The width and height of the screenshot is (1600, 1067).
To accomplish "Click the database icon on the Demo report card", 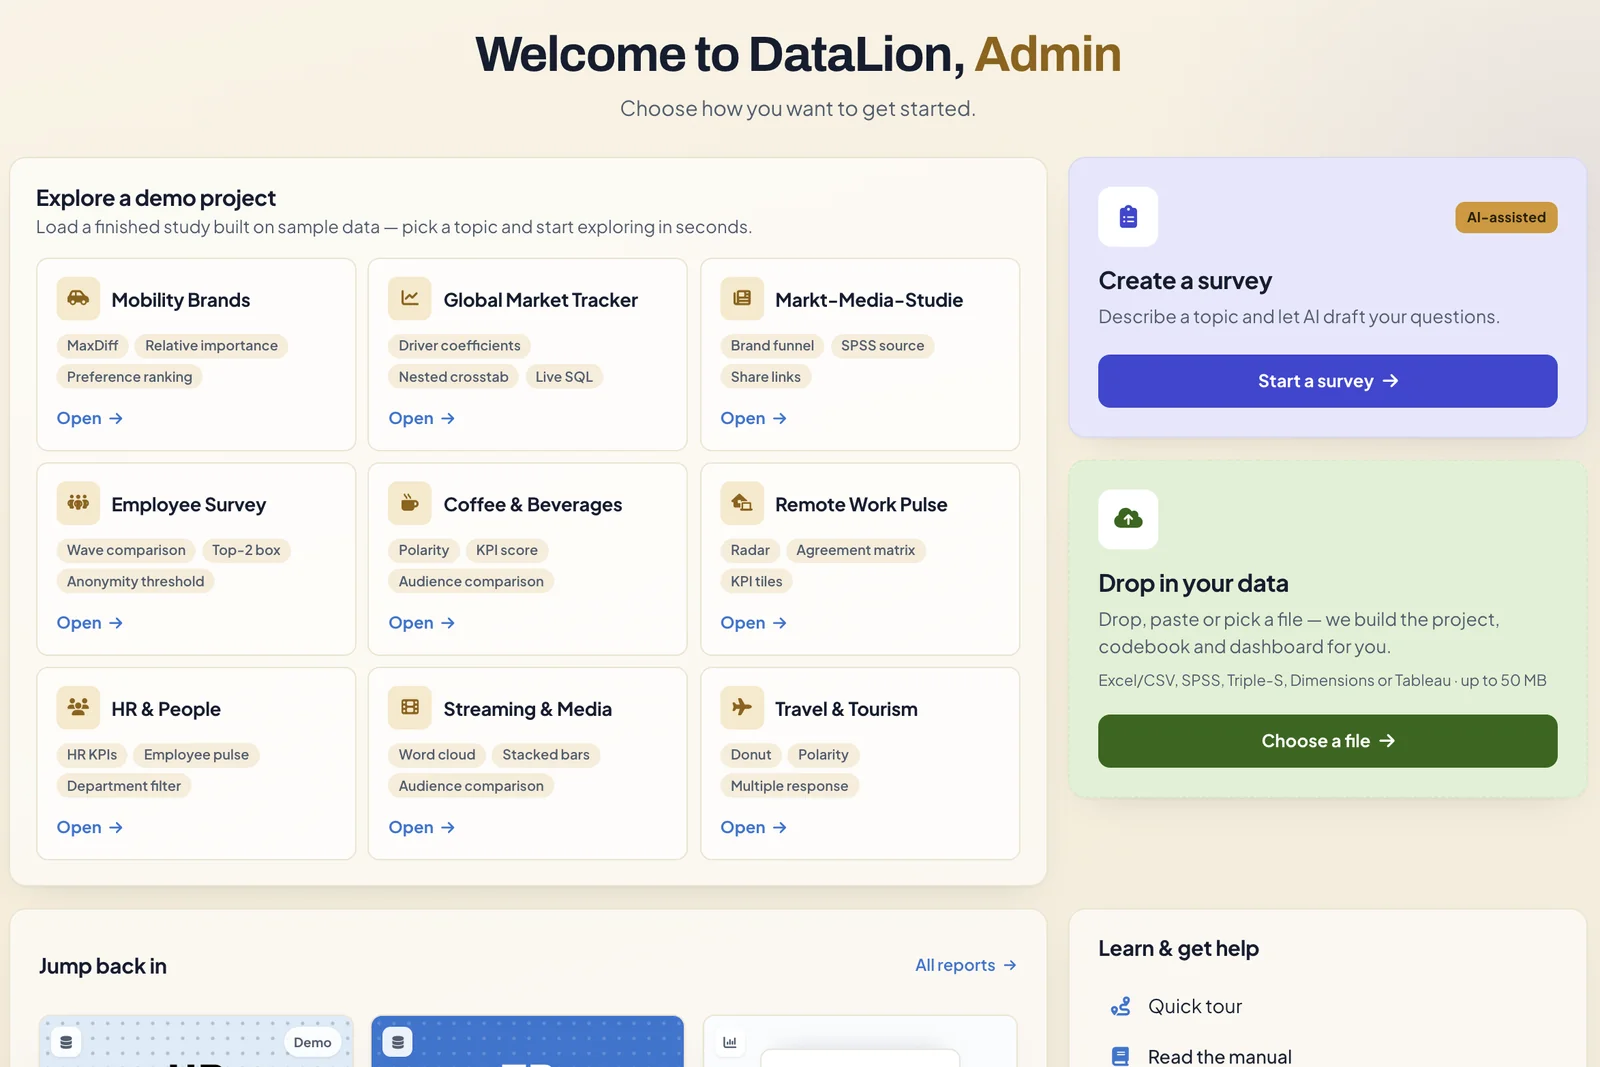I will [66, 1042].
